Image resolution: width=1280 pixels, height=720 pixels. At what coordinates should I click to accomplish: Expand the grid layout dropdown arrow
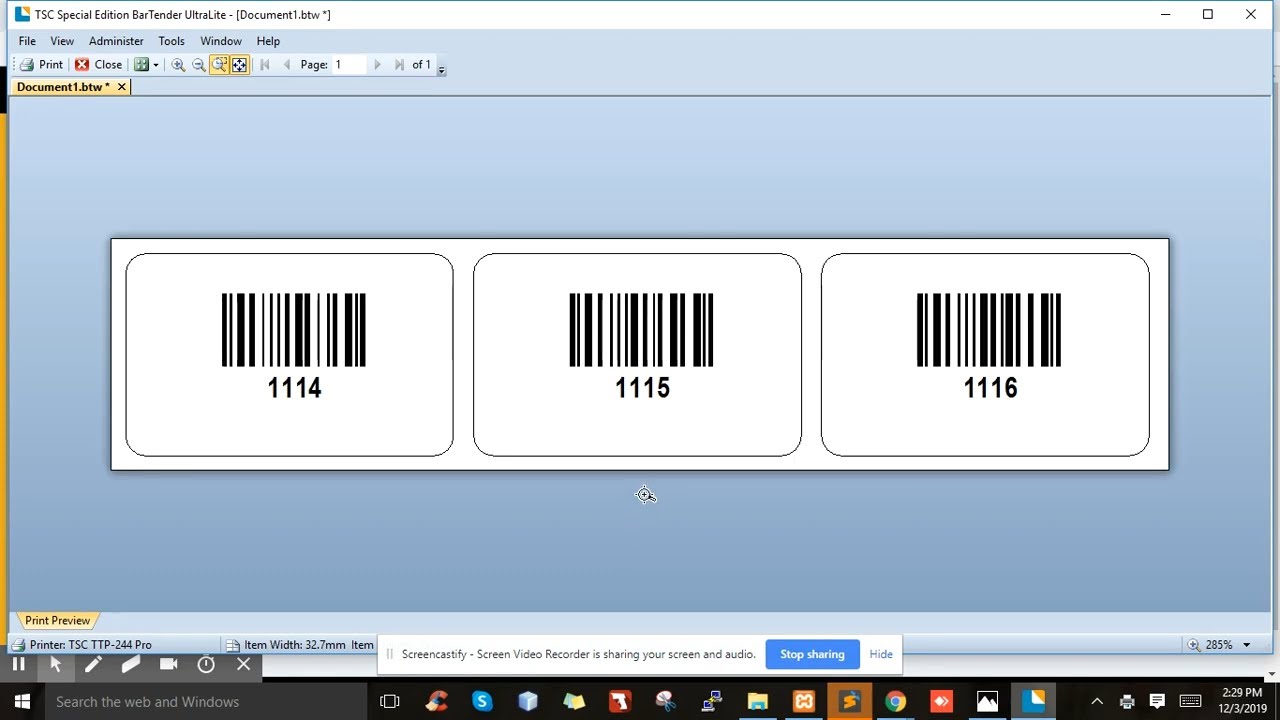tap(156, 65)
